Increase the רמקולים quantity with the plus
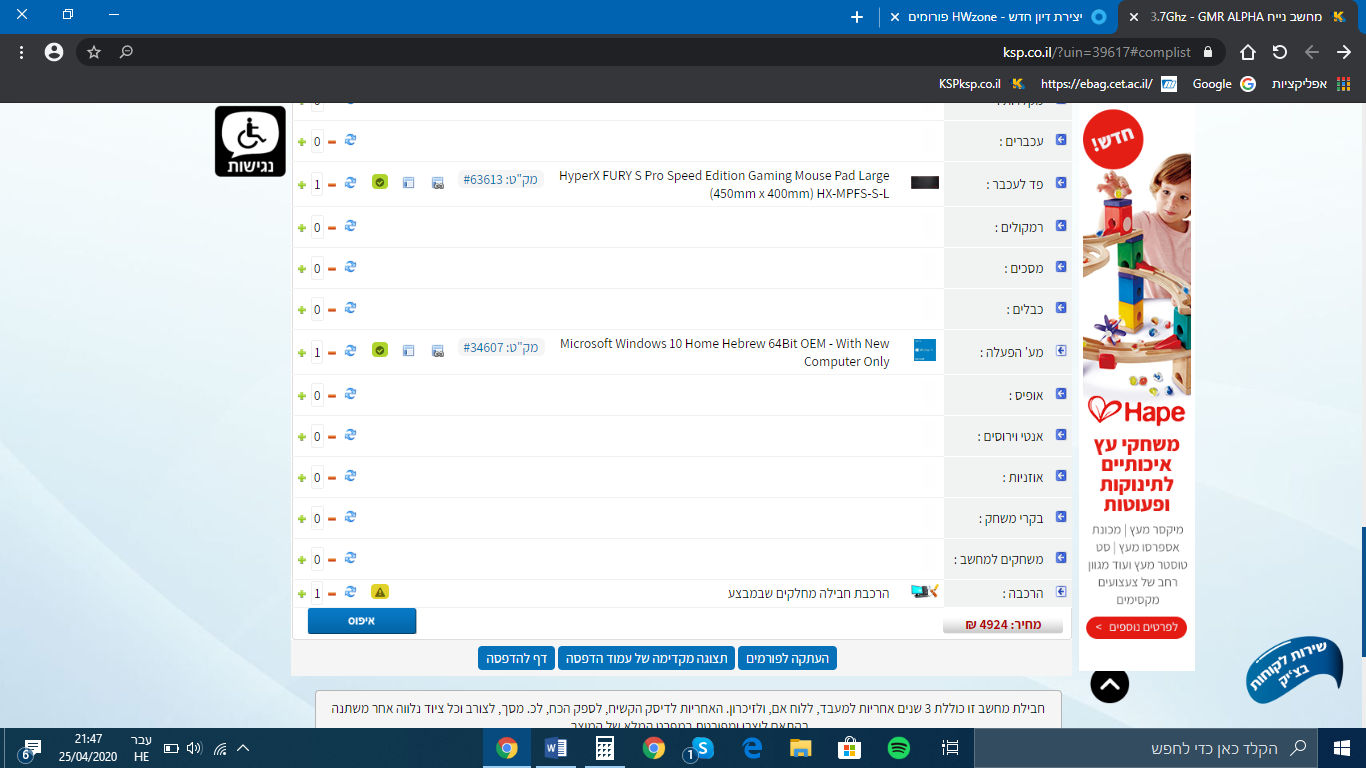1366x768 pixels. (x=302, y=228)
